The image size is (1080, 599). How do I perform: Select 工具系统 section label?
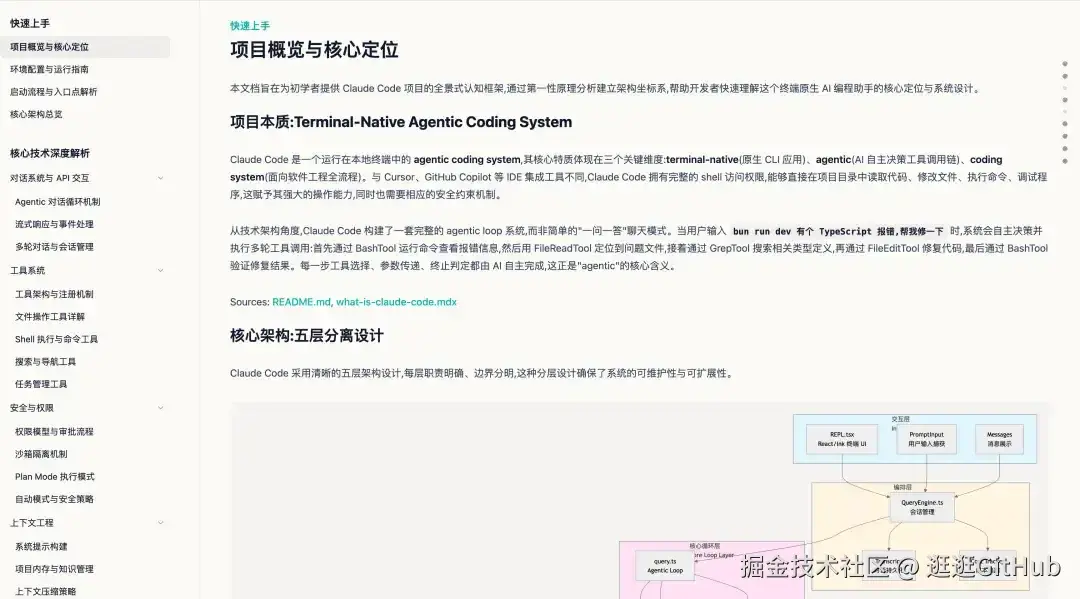point(28,271)
